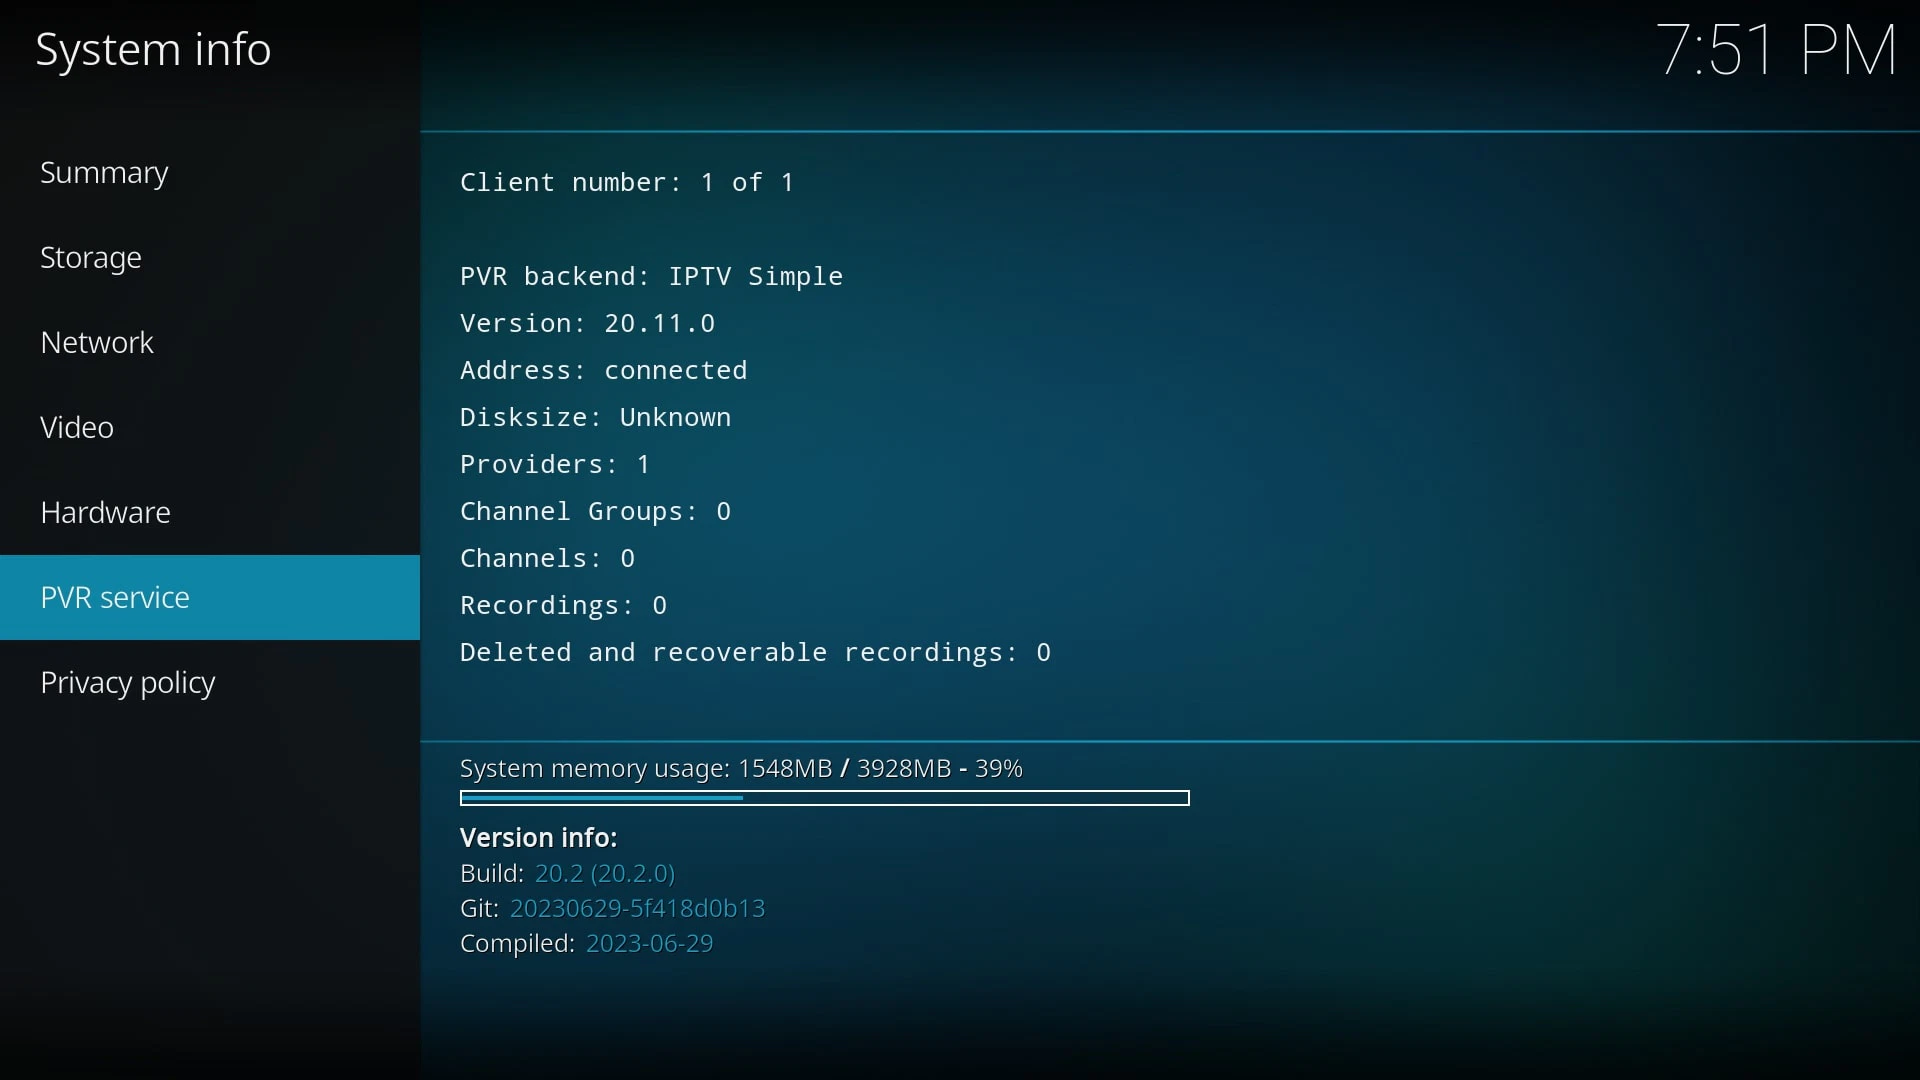Image resolution: width=1920 pixels, height=1080 pixels.
Task: Show Hardware information
Action: [x=210, y=513]
